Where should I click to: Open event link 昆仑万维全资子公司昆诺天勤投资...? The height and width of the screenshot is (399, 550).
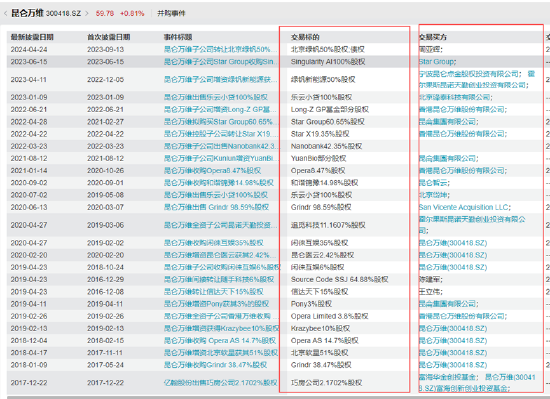pyautogui.click(x=220, y=225)
